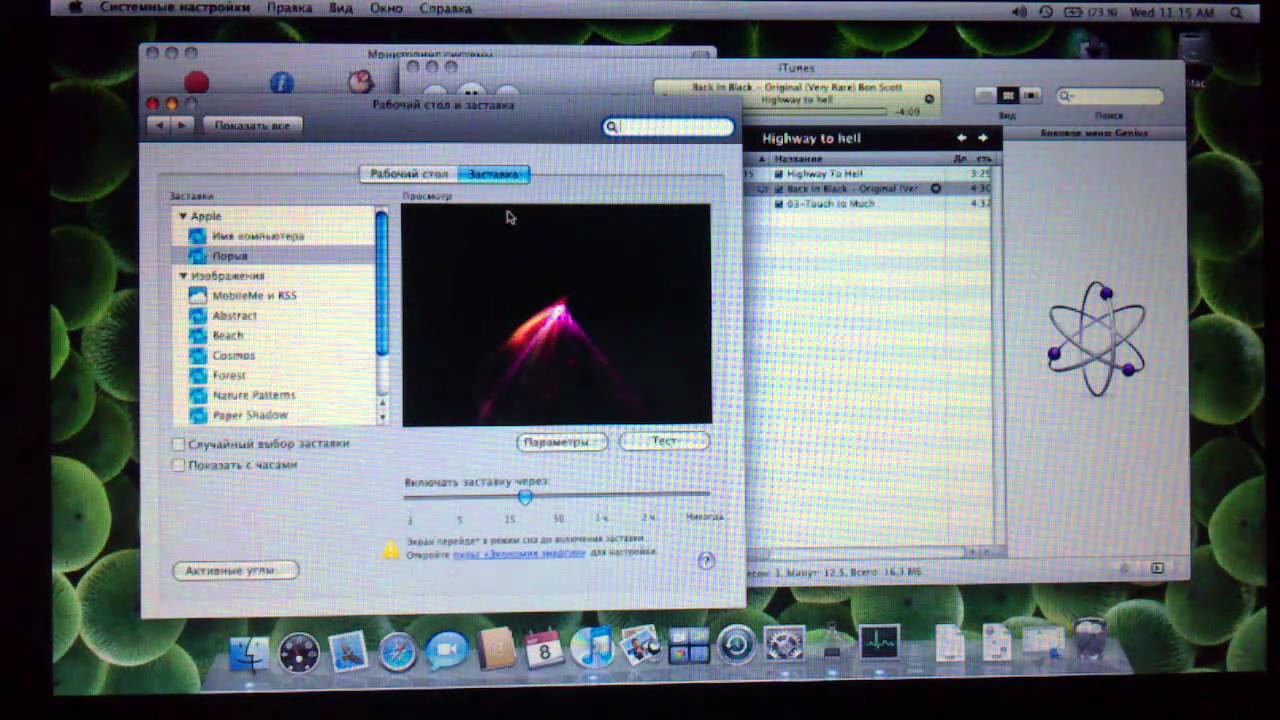The image size is (1280, 720).
Task: Switch to the Рабочий стол tab
Action: coord(409,174)
